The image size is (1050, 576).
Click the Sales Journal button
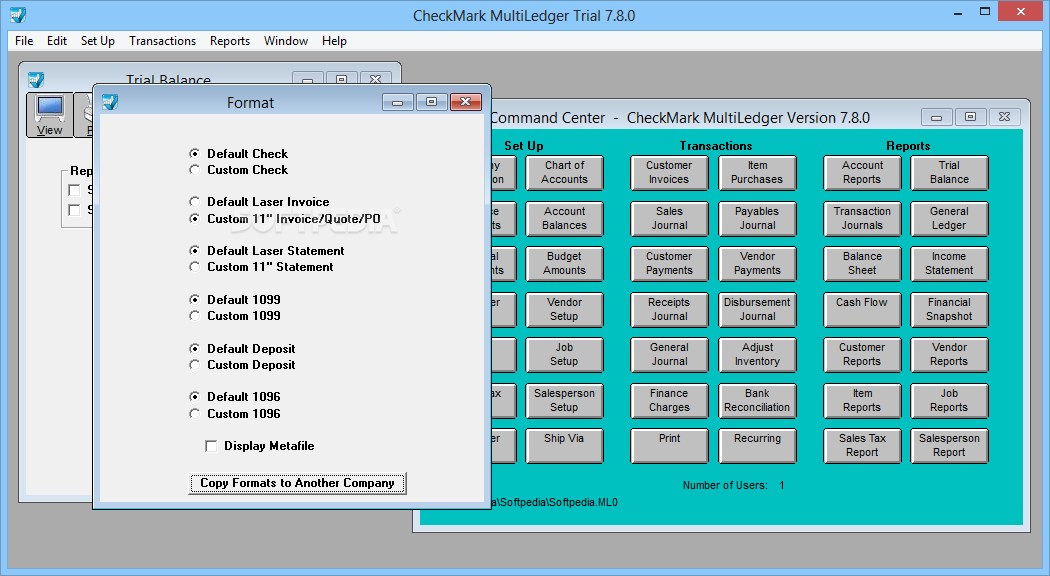[669, 218]
